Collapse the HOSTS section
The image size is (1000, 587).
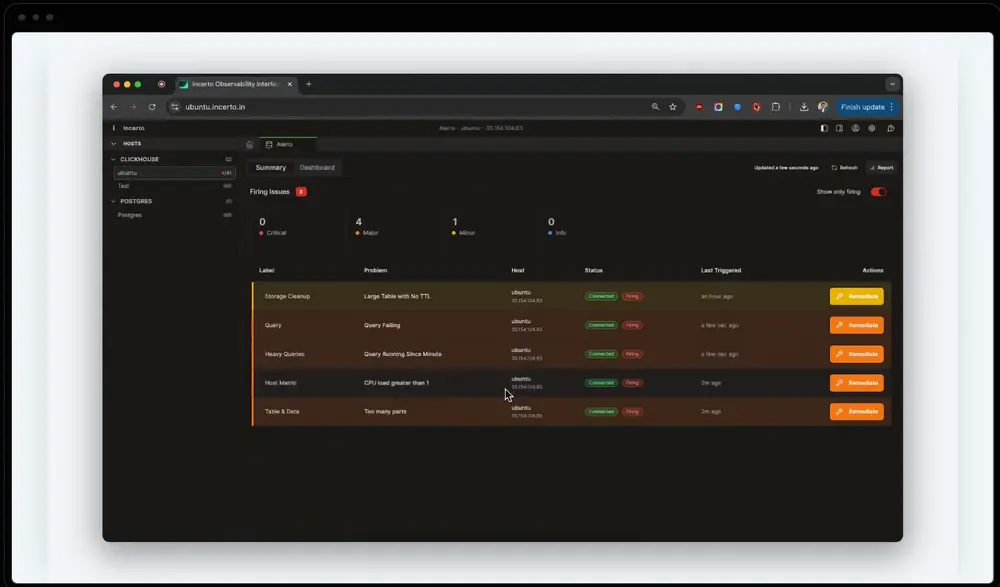pyautogui.click(x=114, y=144)
